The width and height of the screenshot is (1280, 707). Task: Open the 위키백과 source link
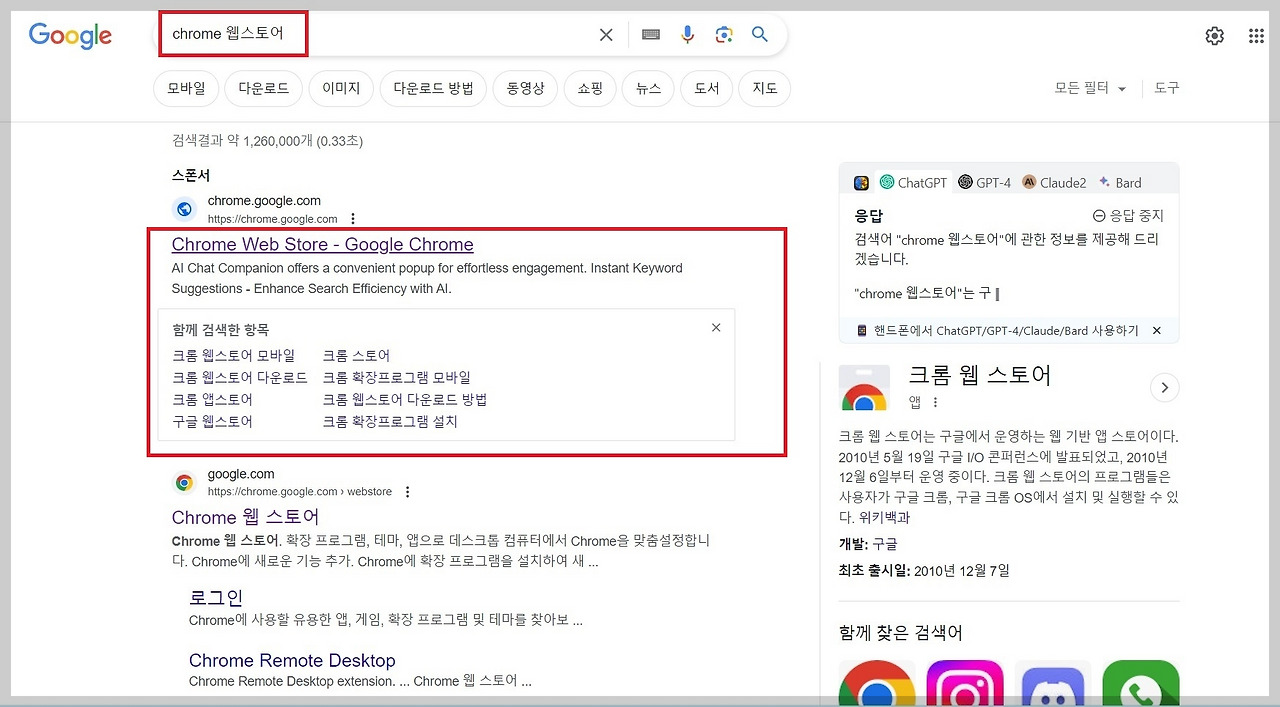coord(883,517)
